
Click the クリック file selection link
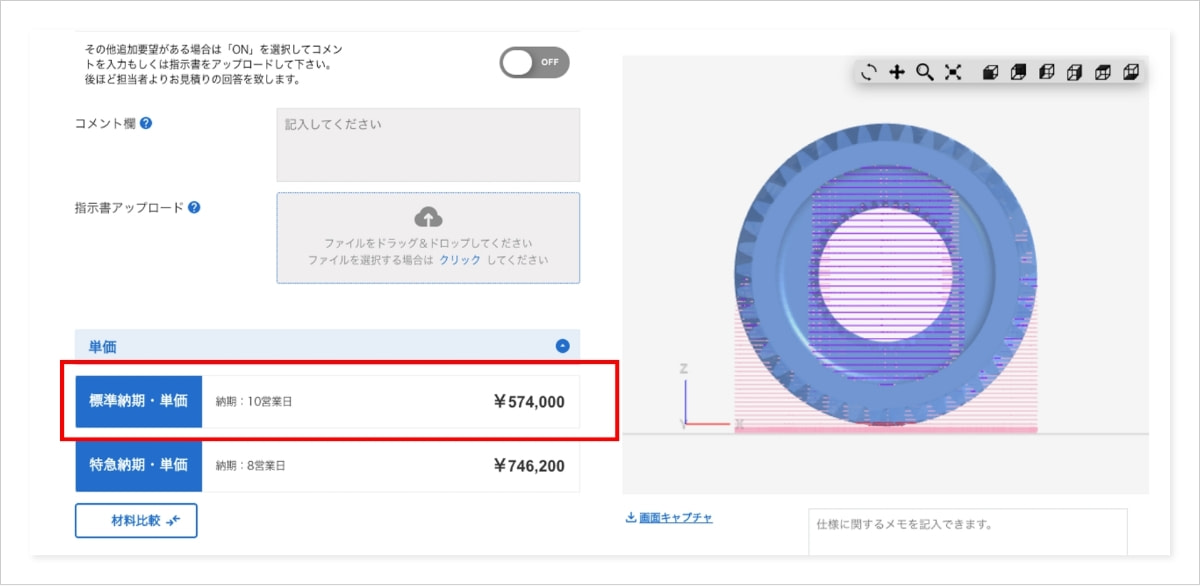[460, 260]
